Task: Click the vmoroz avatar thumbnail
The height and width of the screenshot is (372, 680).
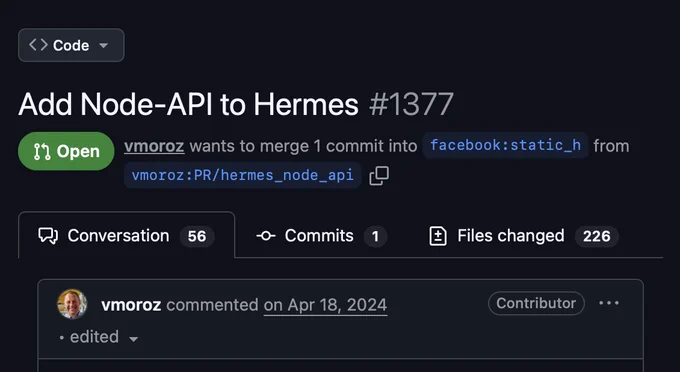Action: coord(72,304)
